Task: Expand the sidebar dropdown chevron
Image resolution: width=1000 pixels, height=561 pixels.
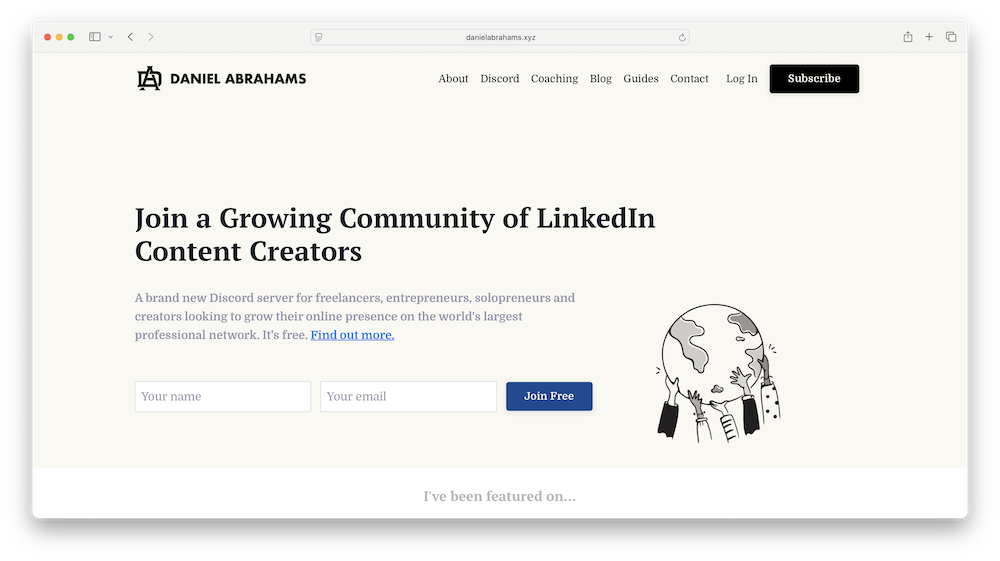Action: [111, 37]
